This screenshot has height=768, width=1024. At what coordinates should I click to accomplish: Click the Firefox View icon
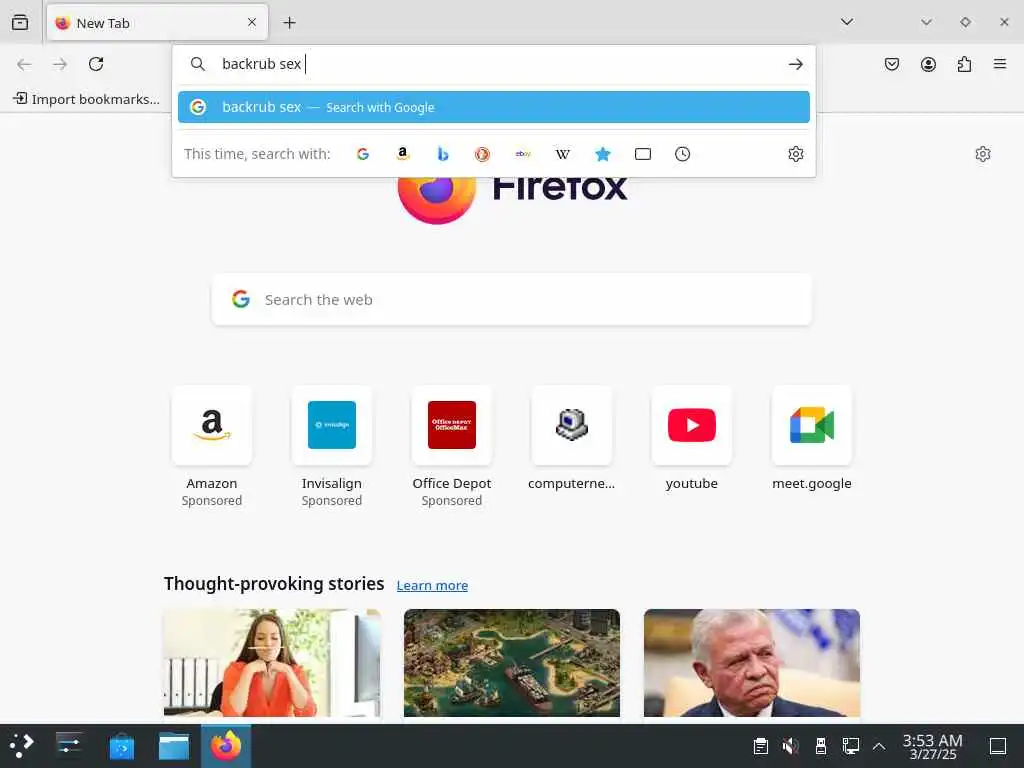[x=20, y=22]
